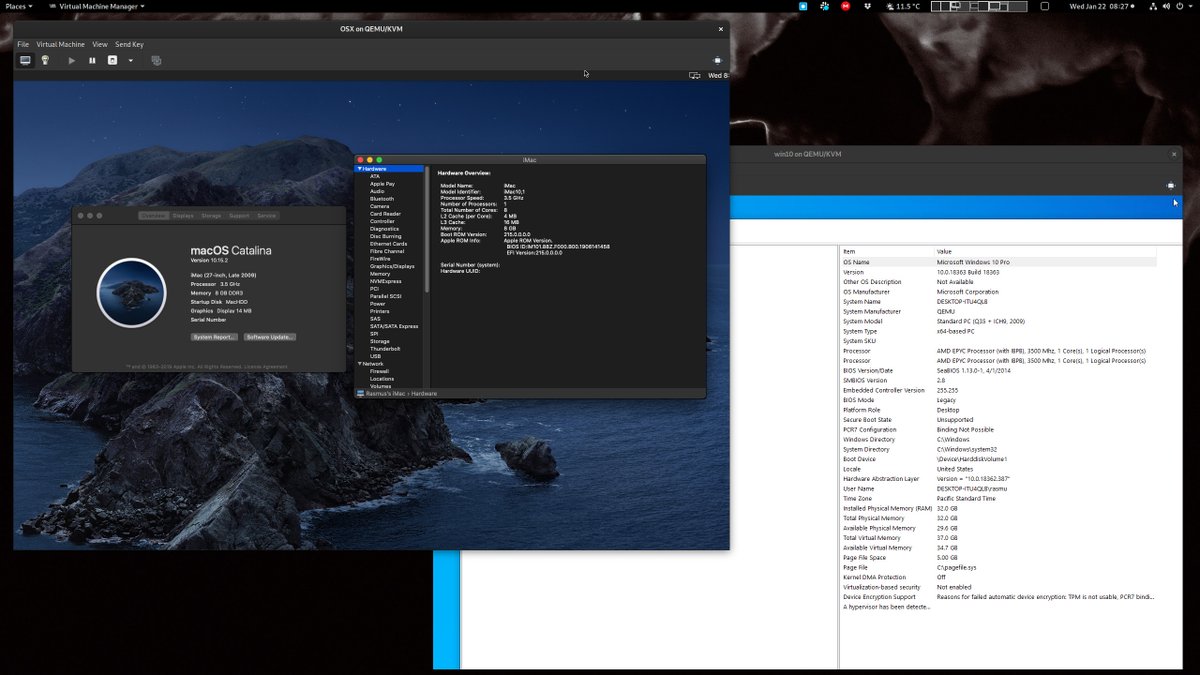Viewport: 1200px width, 675px height.
Task: Select Diagnostics in hardware list
Action: click(x=385, y=229)
